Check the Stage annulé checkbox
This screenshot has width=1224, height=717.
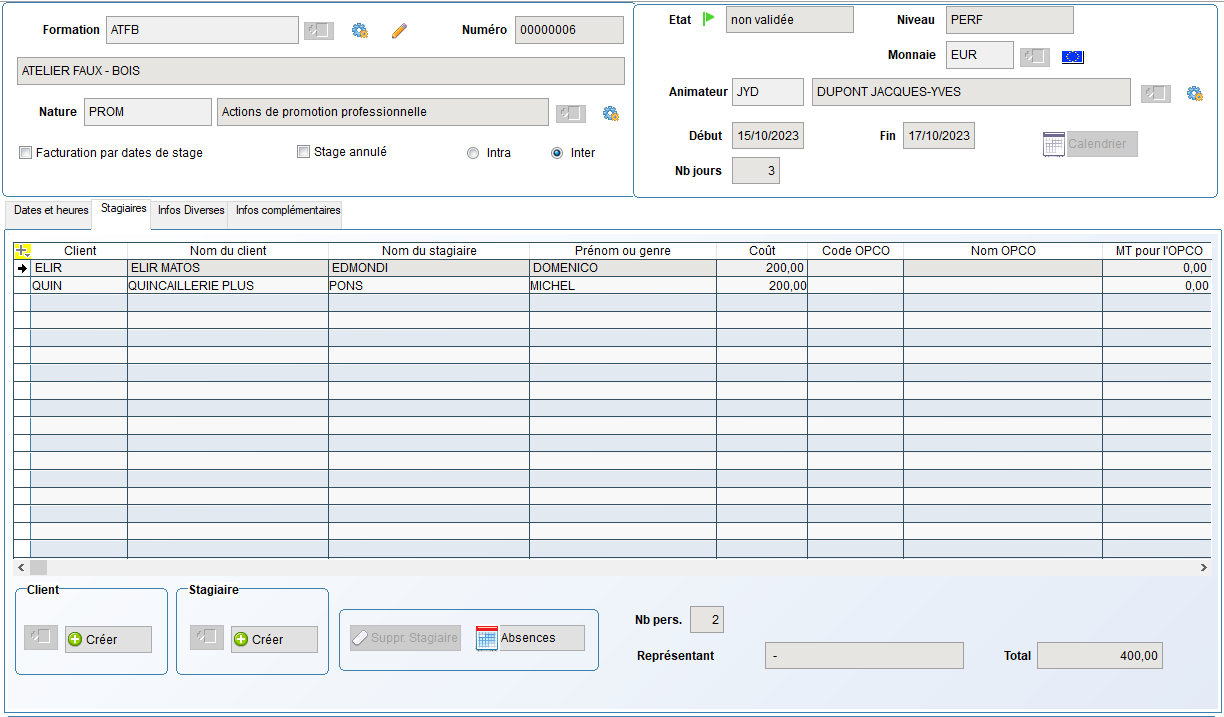pos(304,152)
